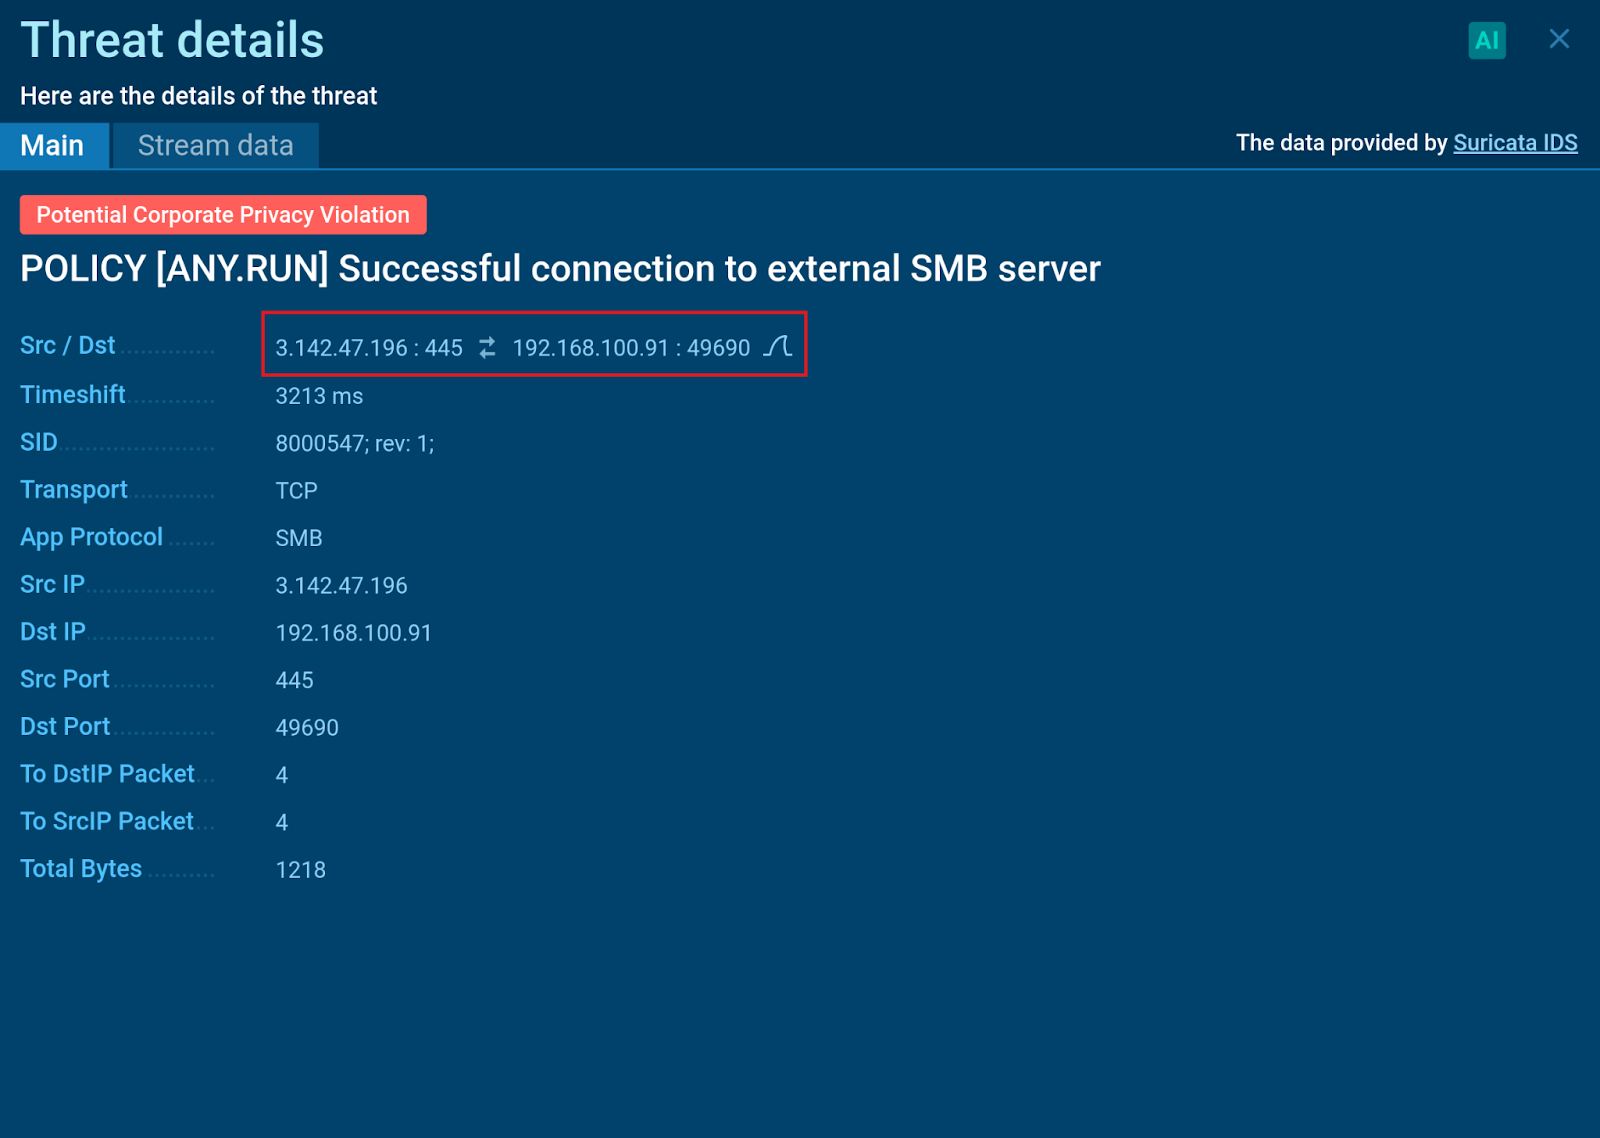This screenshot has width=1600, height=1138.
Task: Click the Total Bytes value 1218
Action: [300, 870]
